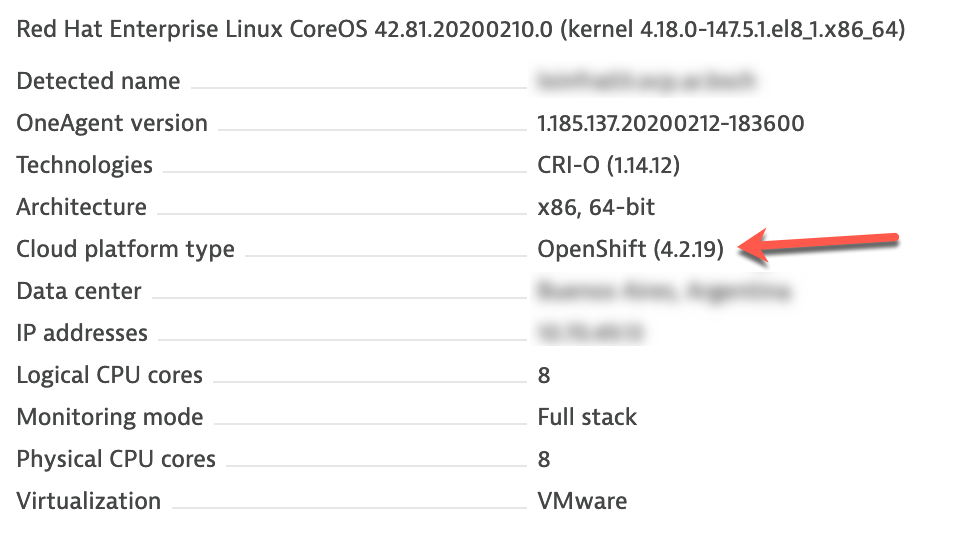The image size is (956, 538).
Task: Click the CRI-O (1.14.12) technology value
Action: coord(609,165)
